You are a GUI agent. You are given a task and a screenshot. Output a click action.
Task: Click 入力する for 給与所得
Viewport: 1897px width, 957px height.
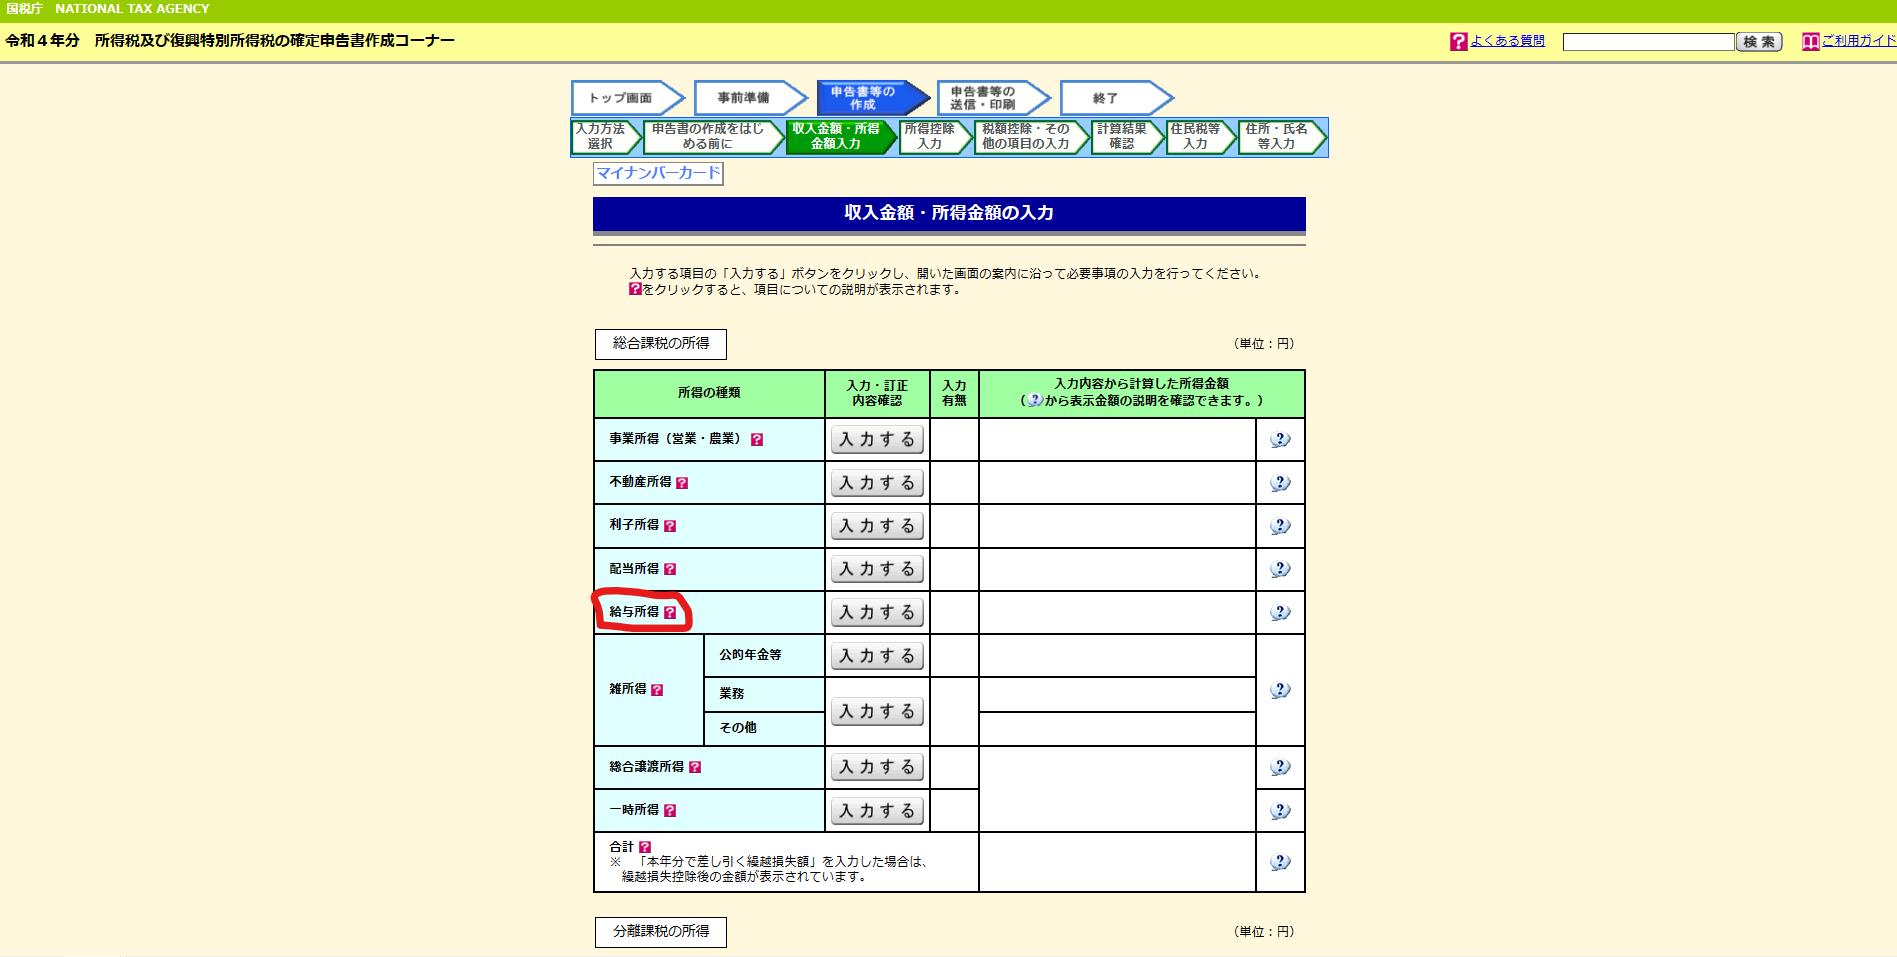tap(877, 613)
